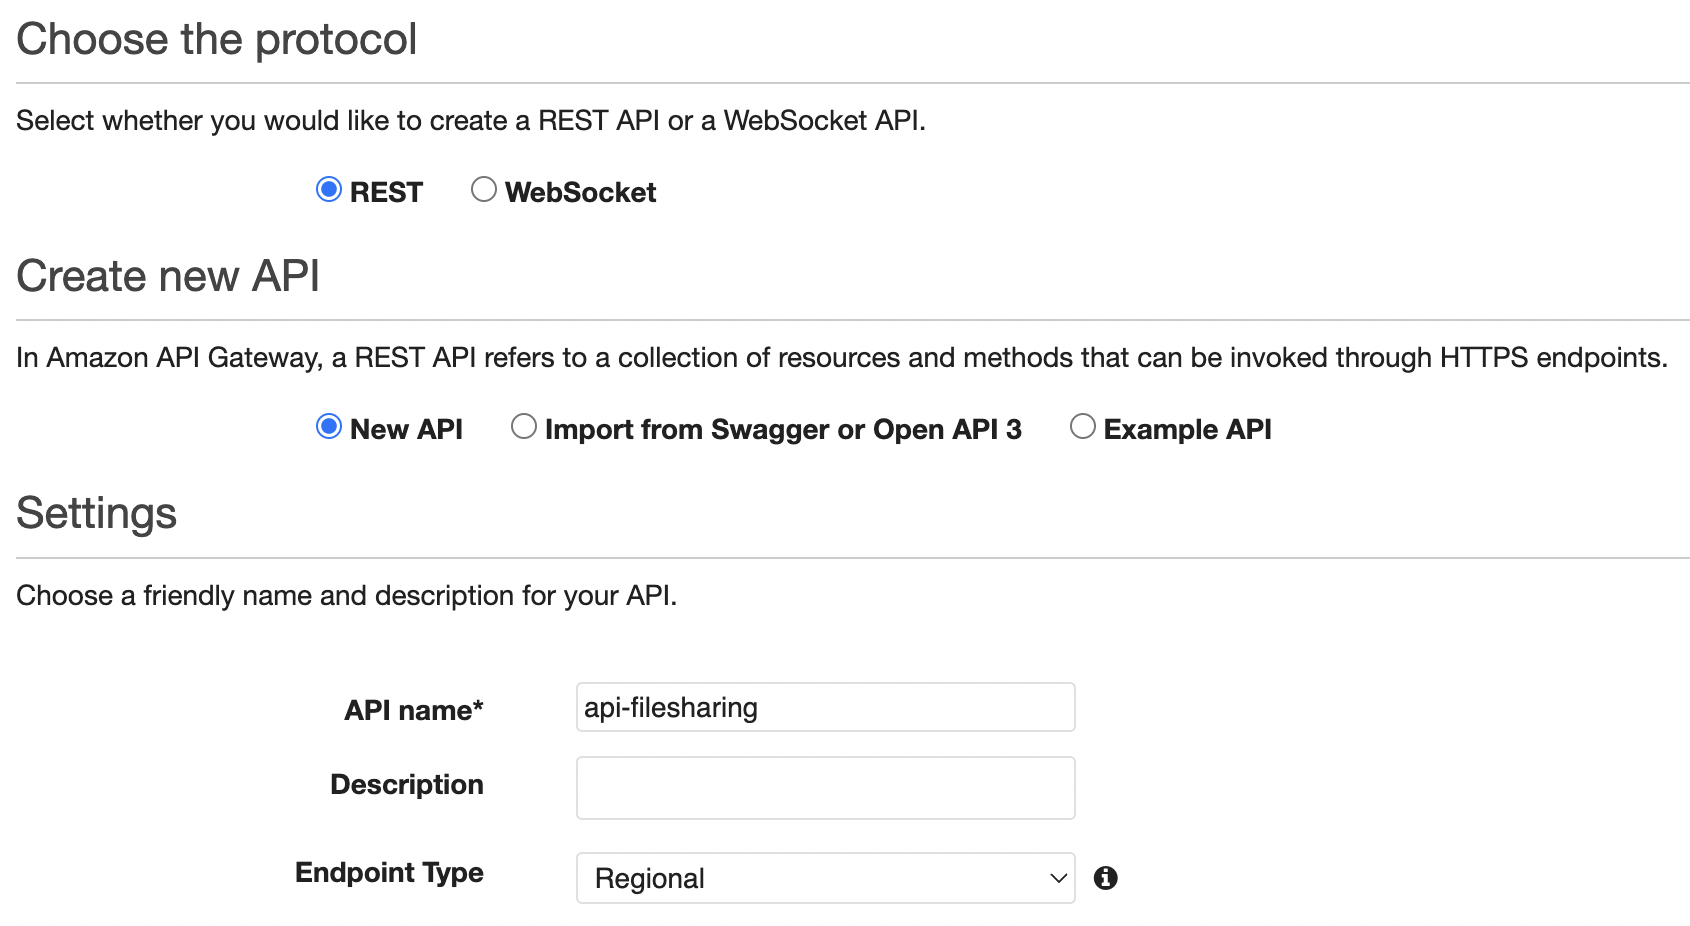Click the Description label
Image resolution: width=1690 pixels, height=926 pixels.
click(406, 785)
